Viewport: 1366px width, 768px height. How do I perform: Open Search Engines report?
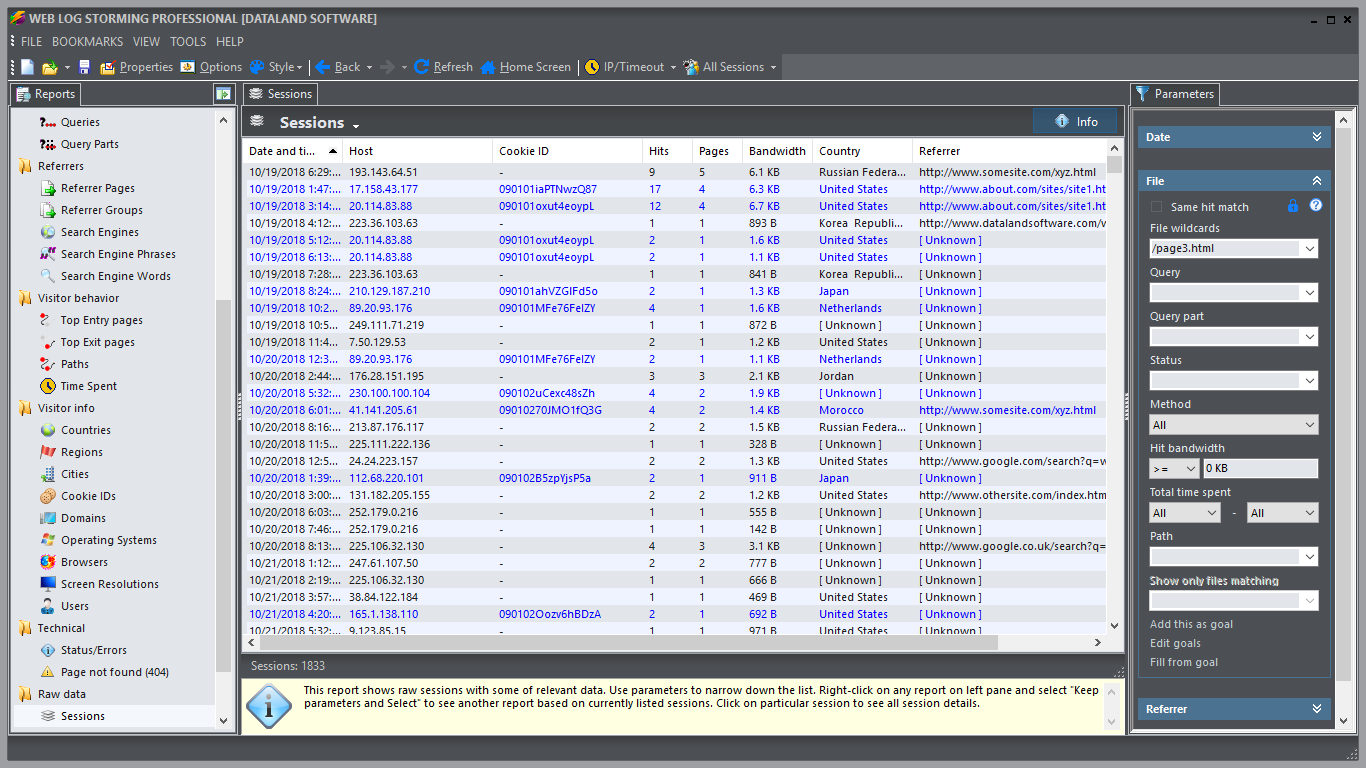99,232
